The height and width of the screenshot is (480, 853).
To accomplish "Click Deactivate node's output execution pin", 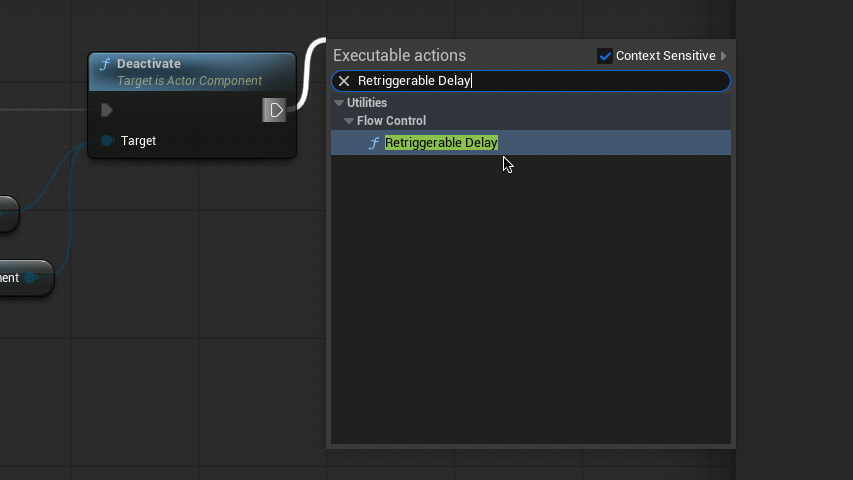I will [275, 110].
